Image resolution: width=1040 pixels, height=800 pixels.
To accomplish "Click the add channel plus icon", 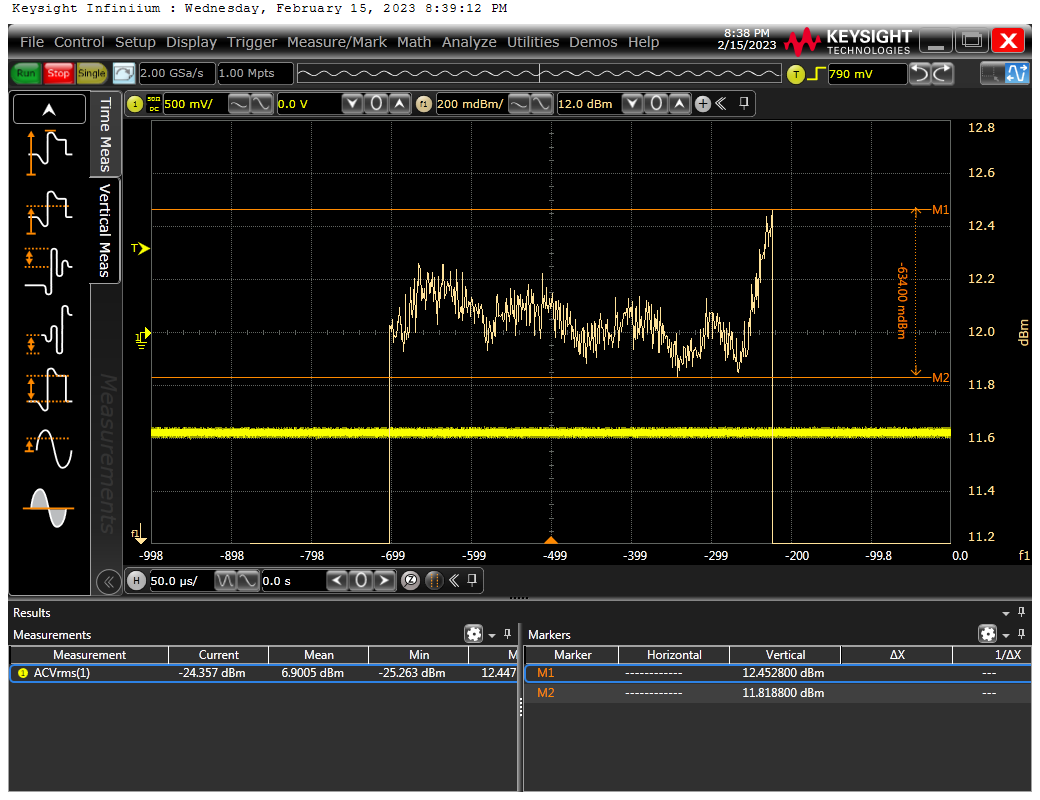I will [x=702, y=104].
